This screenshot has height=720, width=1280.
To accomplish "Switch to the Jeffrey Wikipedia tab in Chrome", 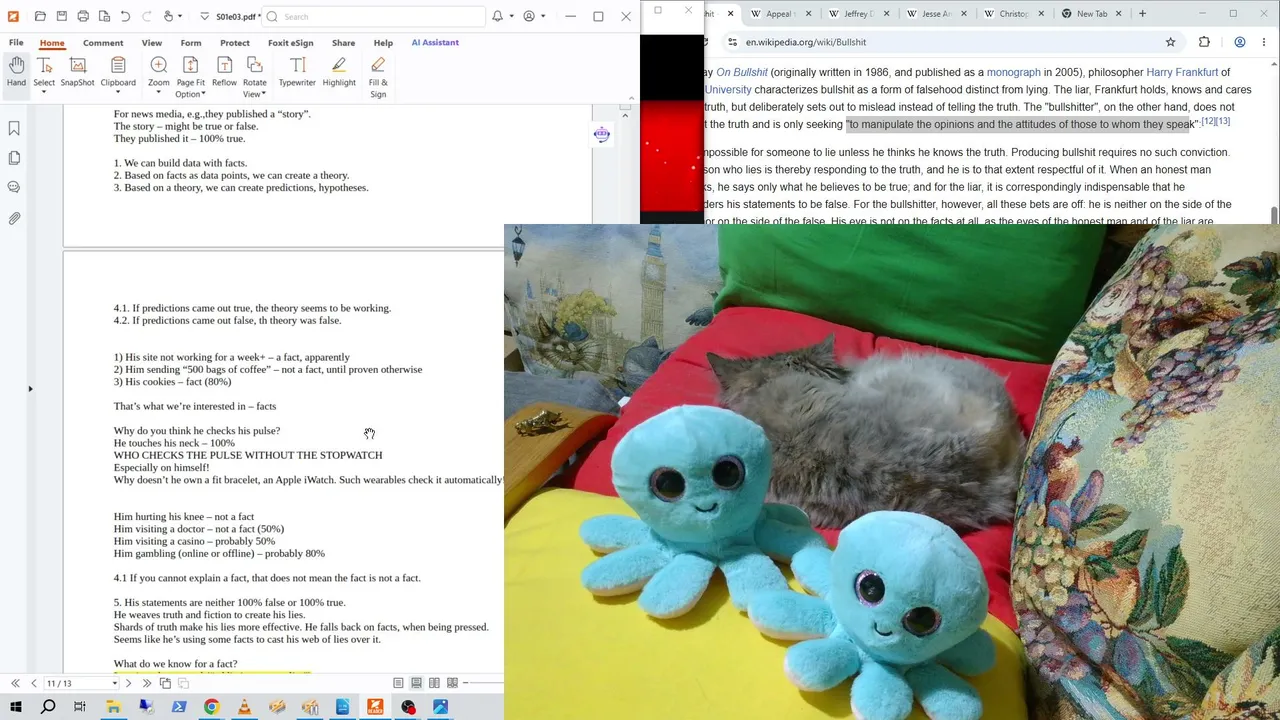I will coord(857,14).
